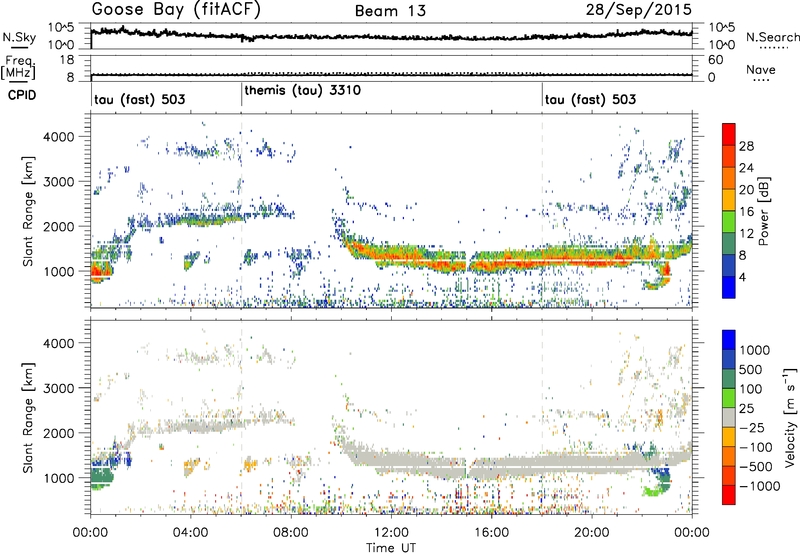The width and height of the screenshot is (800, 554).
Task: Click the '1000' tick on the Velocity scale
Action: click(x=754, y=350)
